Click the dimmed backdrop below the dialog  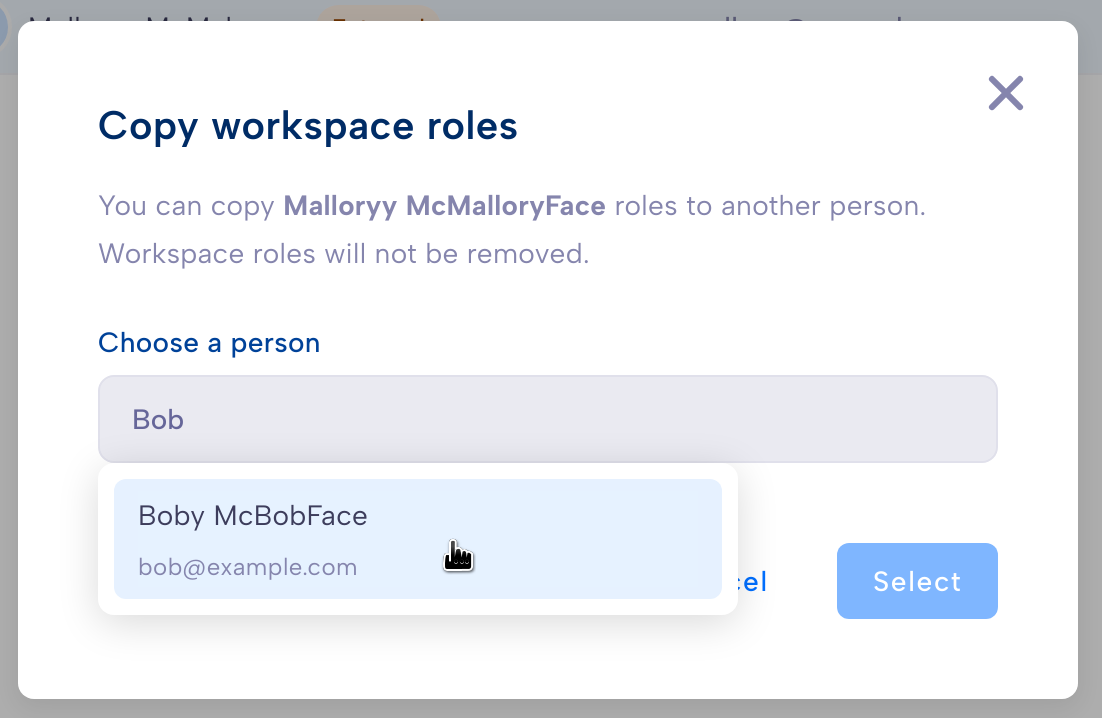pos(551,708)
